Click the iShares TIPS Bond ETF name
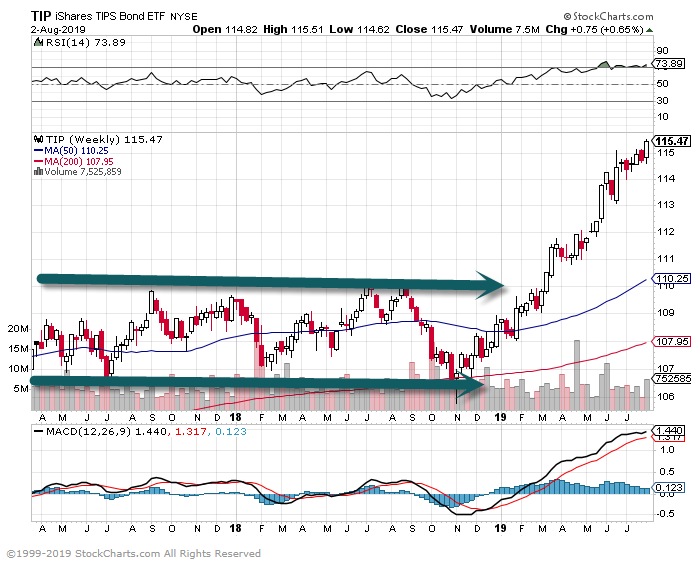Image resolution: width=698 pixels, height=568 pixels. tap(110, 16)
